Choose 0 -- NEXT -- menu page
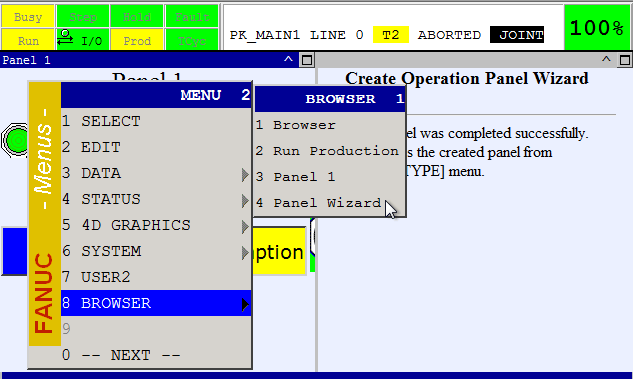This screenshot has height=379, width=633. click(156, 355)
